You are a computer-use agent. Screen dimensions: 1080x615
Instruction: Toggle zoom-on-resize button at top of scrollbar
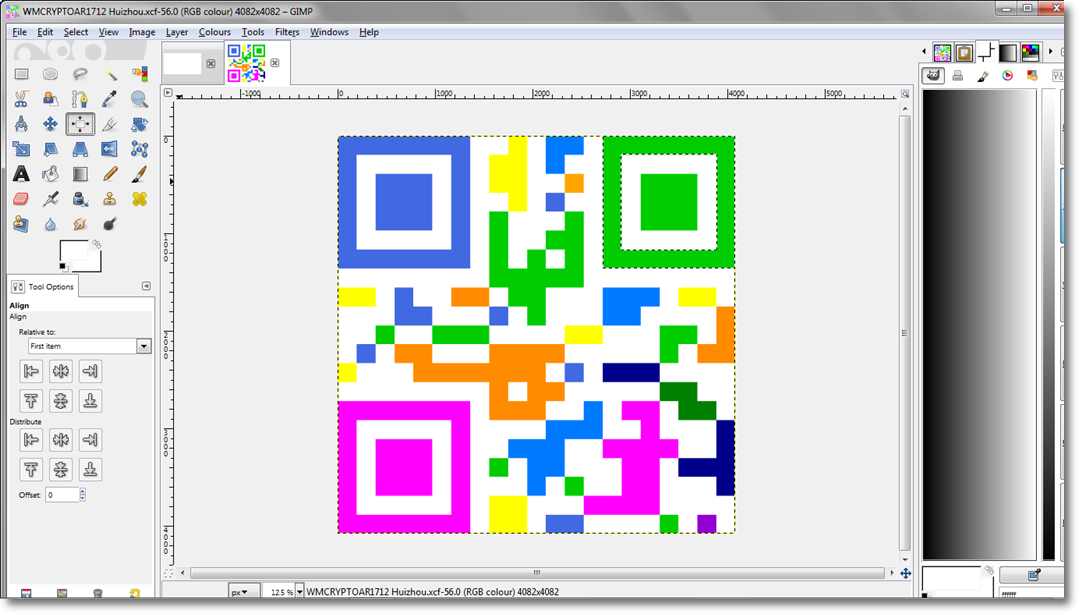pos(905,93)
